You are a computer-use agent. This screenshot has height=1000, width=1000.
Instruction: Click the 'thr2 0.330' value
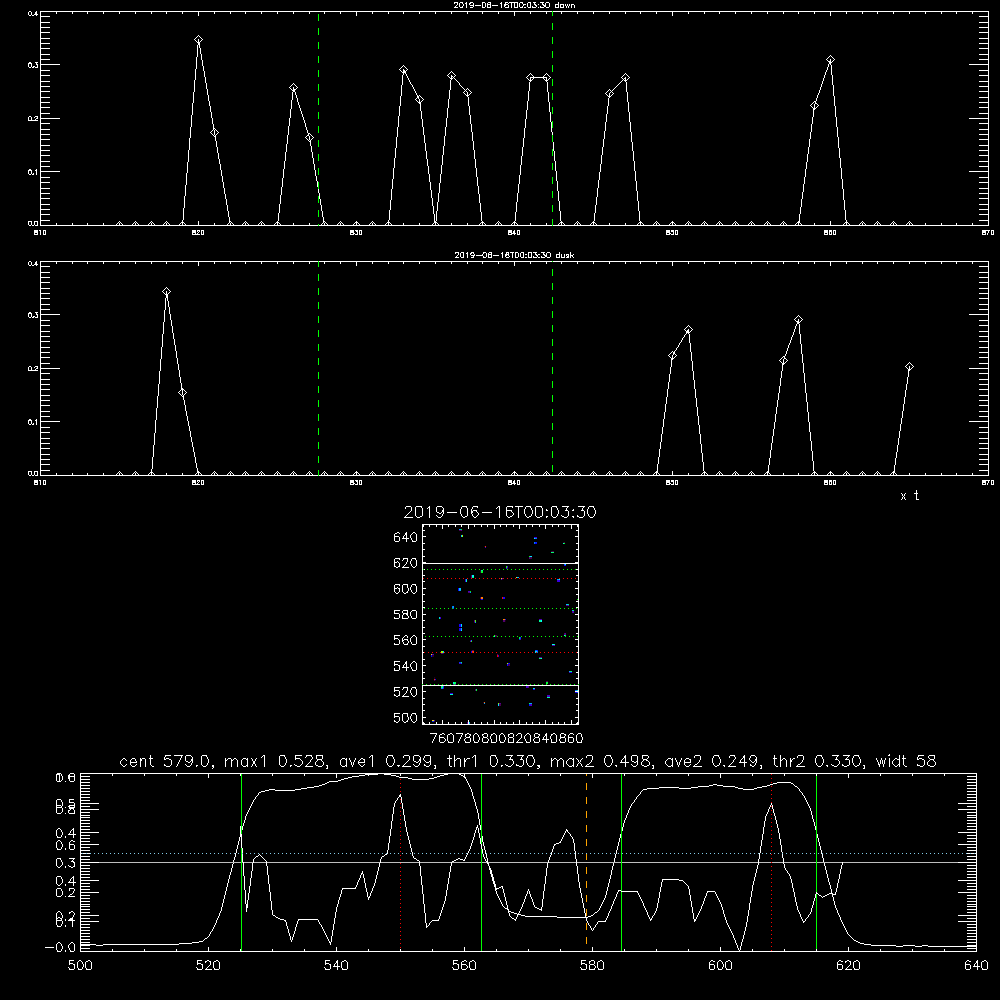pyautogui.click(x=819, y=761)
